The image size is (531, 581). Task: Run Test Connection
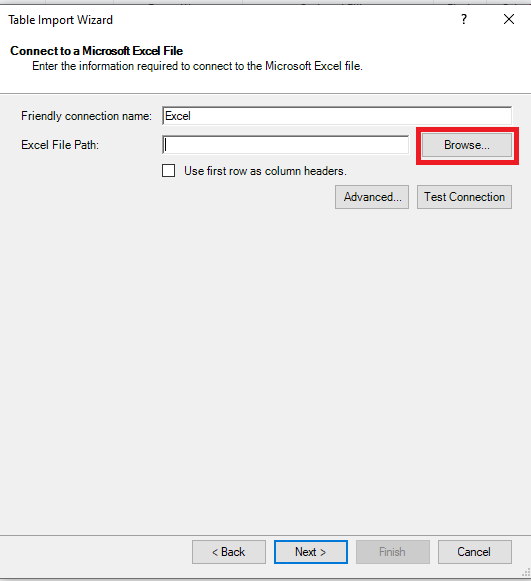click(x=464, y=197)
